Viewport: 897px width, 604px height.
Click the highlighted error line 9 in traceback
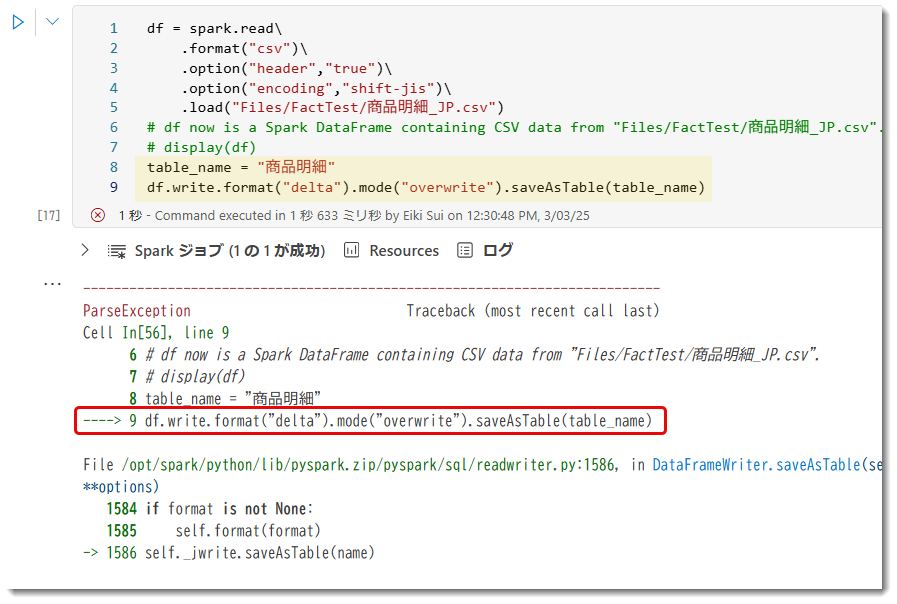[370, 421]
